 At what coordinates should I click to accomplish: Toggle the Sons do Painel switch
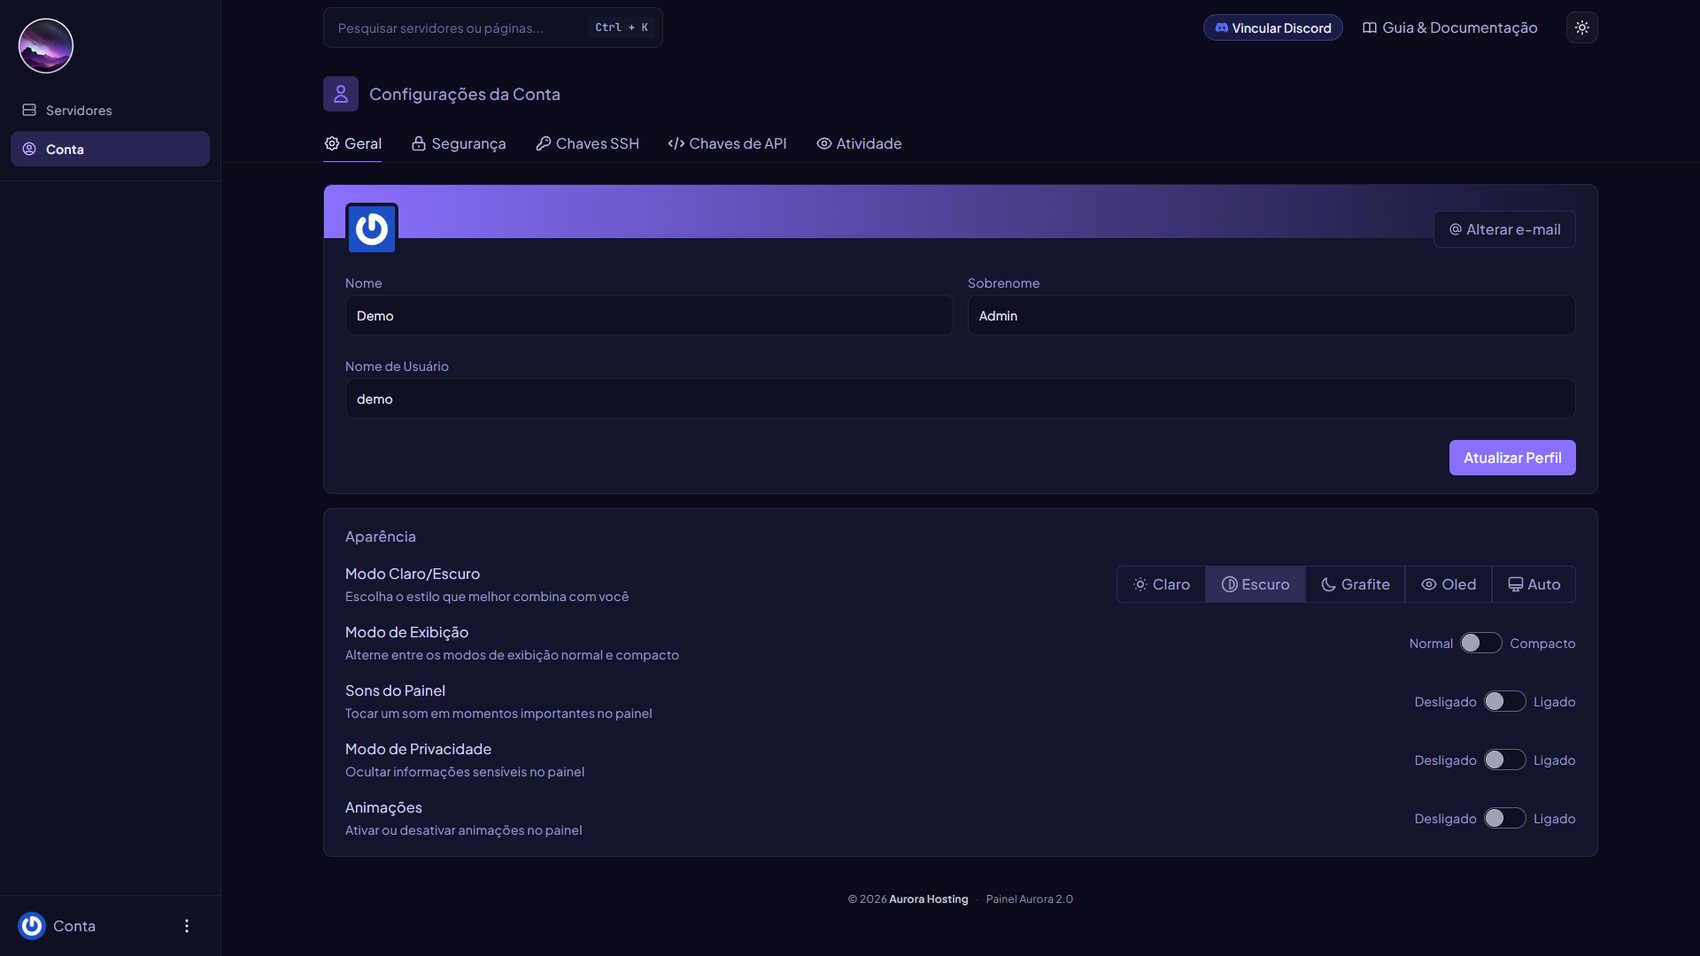pos(1505,701)
